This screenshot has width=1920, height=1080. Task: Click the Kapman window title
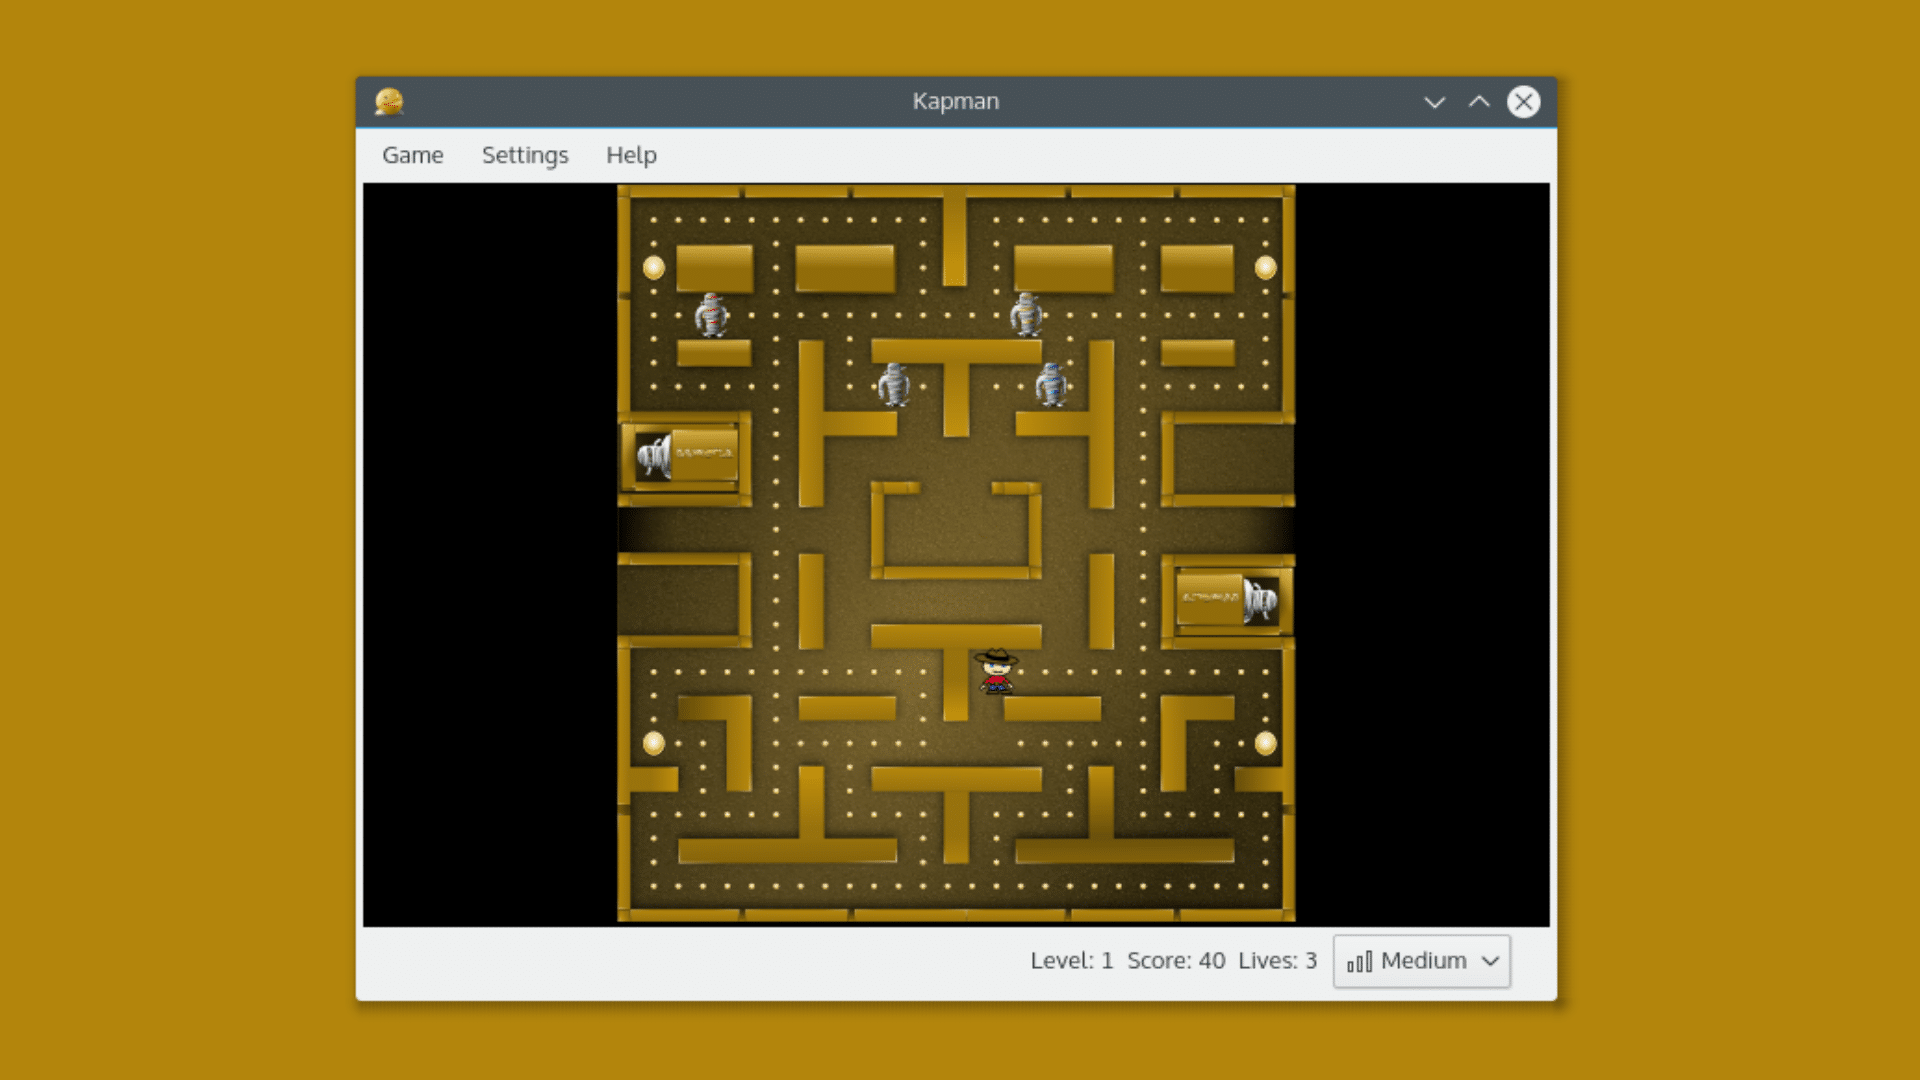click(955, 101)
